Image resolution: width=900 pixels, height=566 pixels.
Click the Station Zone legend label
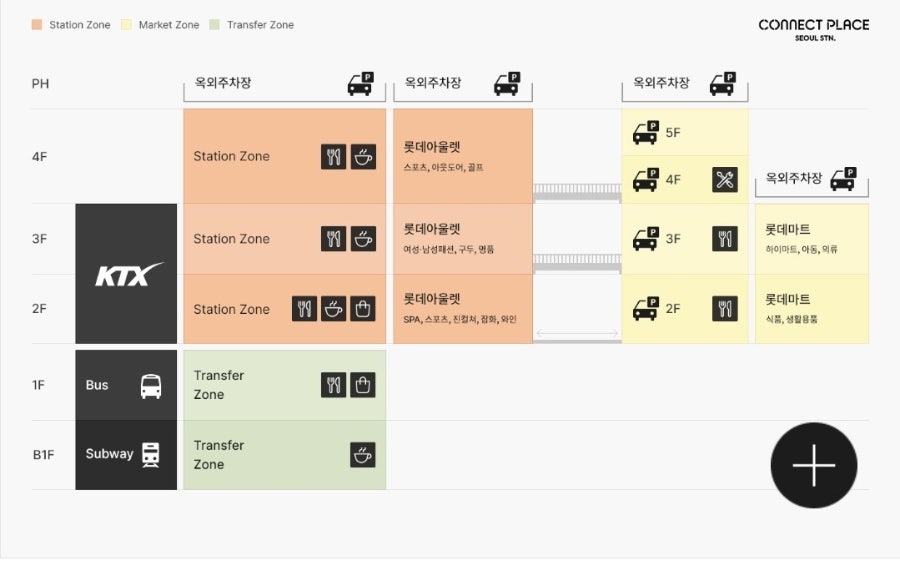(80, 25)
